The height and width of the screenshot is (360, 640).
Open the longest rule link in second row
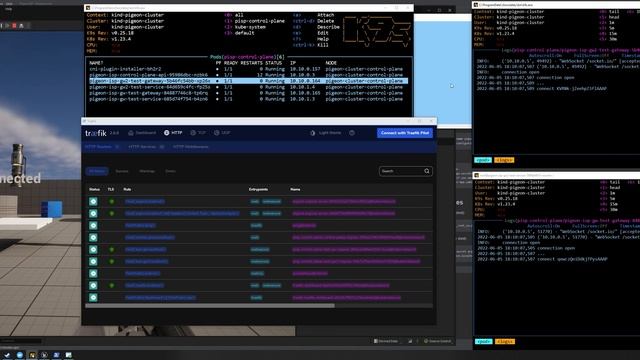(182, 213)
